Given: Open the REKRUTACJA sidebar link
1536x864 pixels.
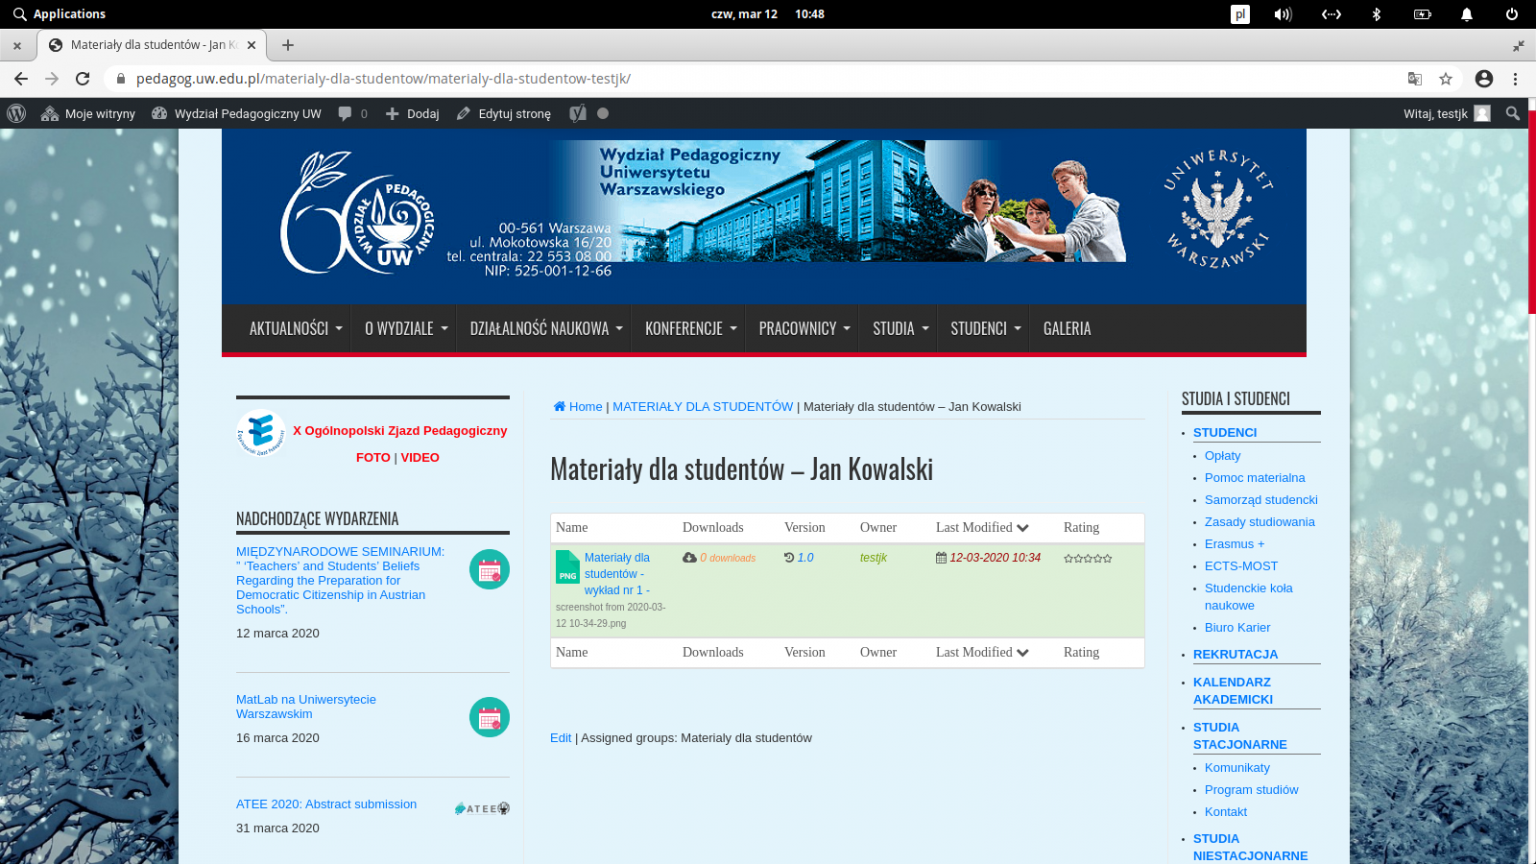Looking at the screenshot, I should pos(1235,655).
